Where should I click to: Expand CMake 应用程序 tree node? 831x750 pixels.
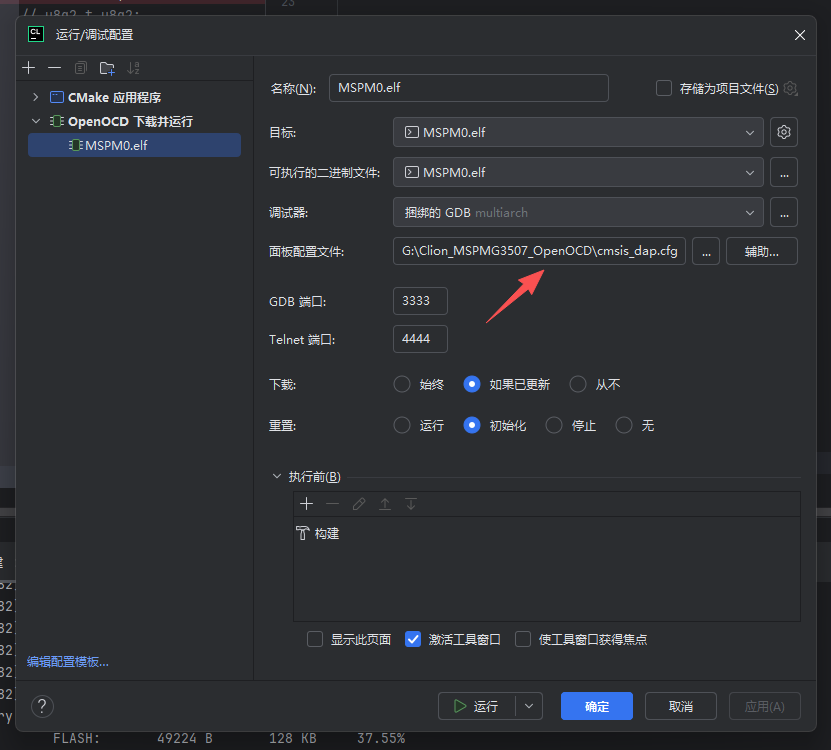click(x=36, y=97)
